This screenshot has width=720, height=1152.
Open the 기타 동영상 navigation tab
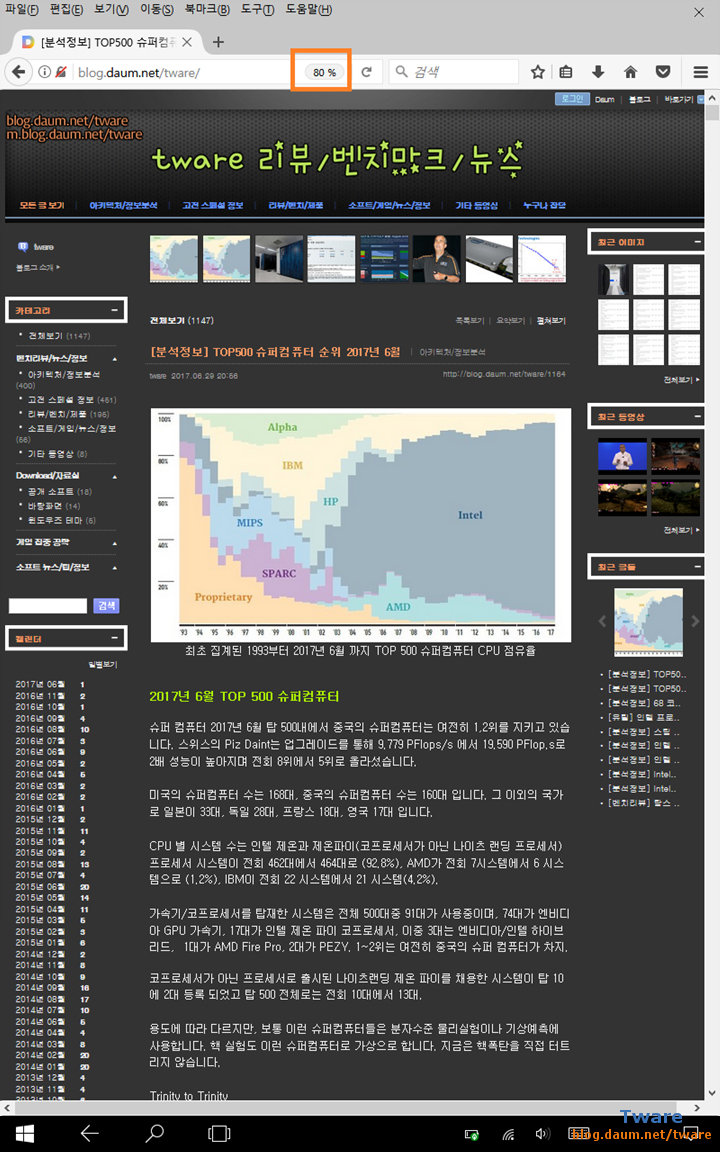pos(477,206)
